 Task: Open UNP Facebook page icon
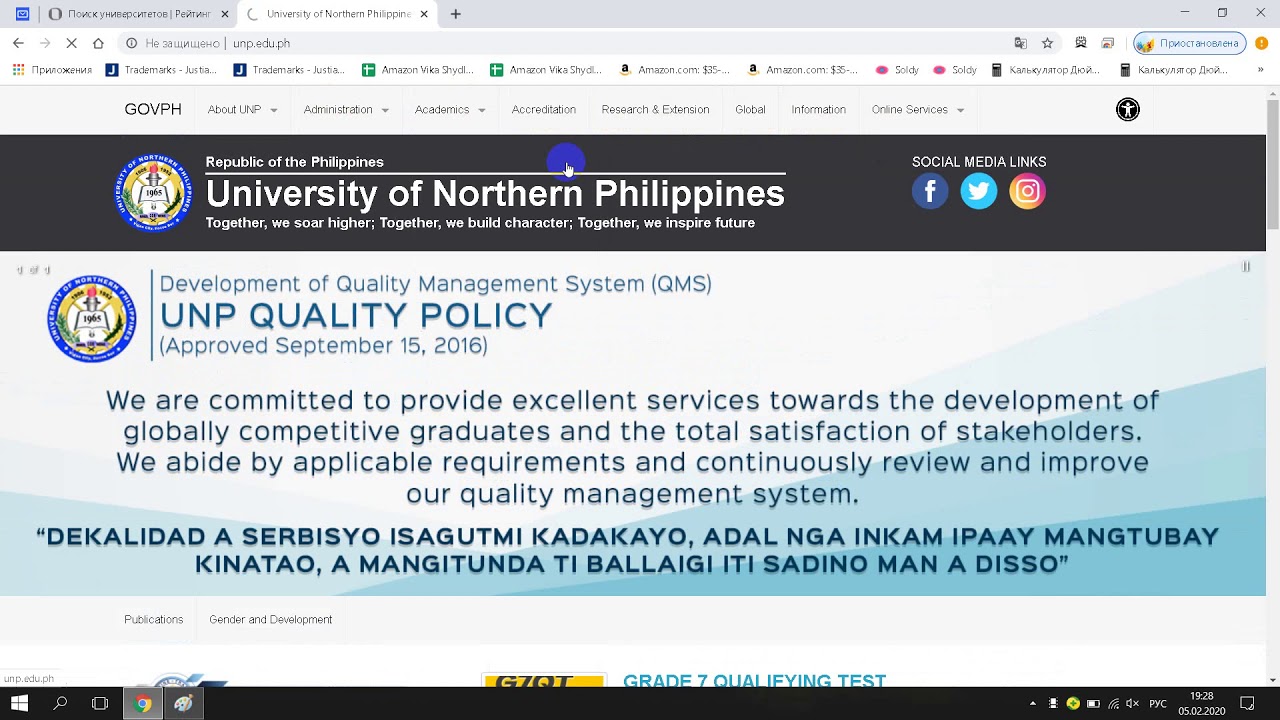click(930, 191)
